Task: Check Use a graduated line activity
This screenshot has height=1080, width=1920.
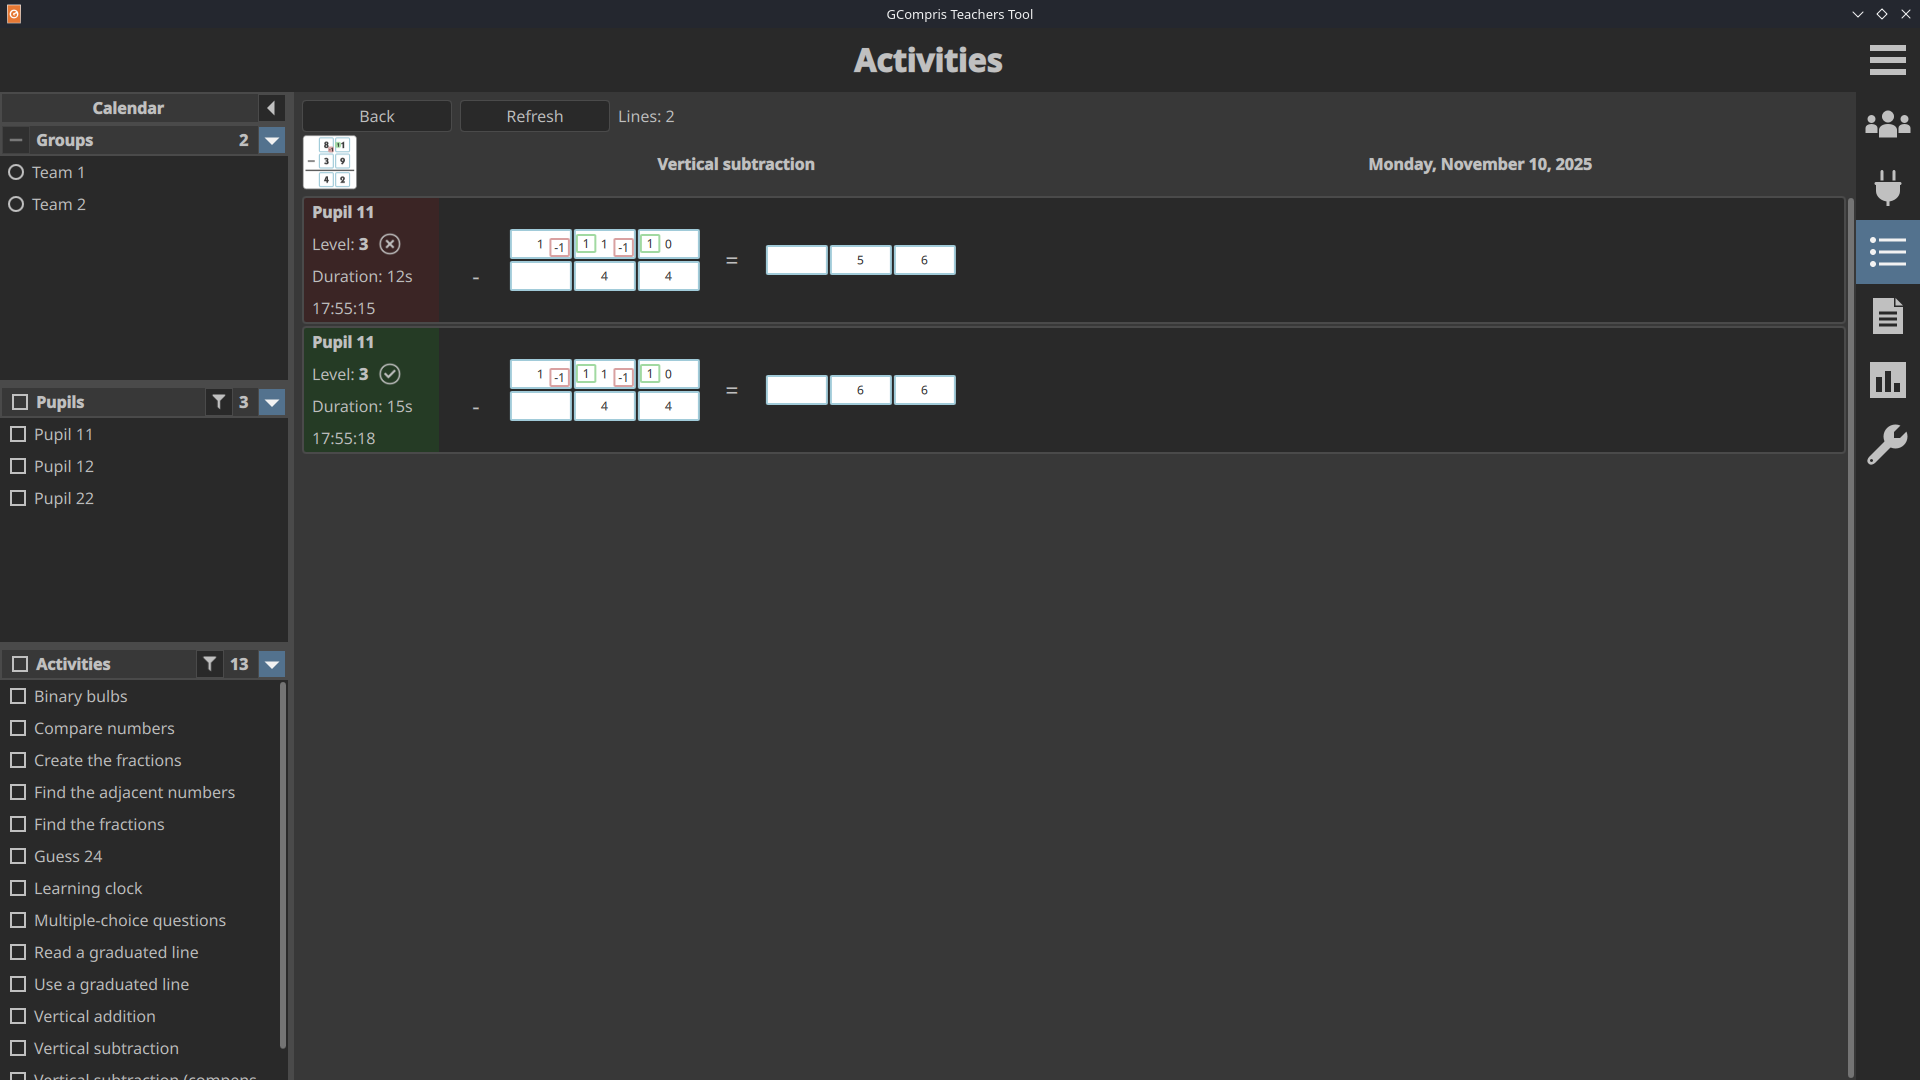Action: pos(18,984)
